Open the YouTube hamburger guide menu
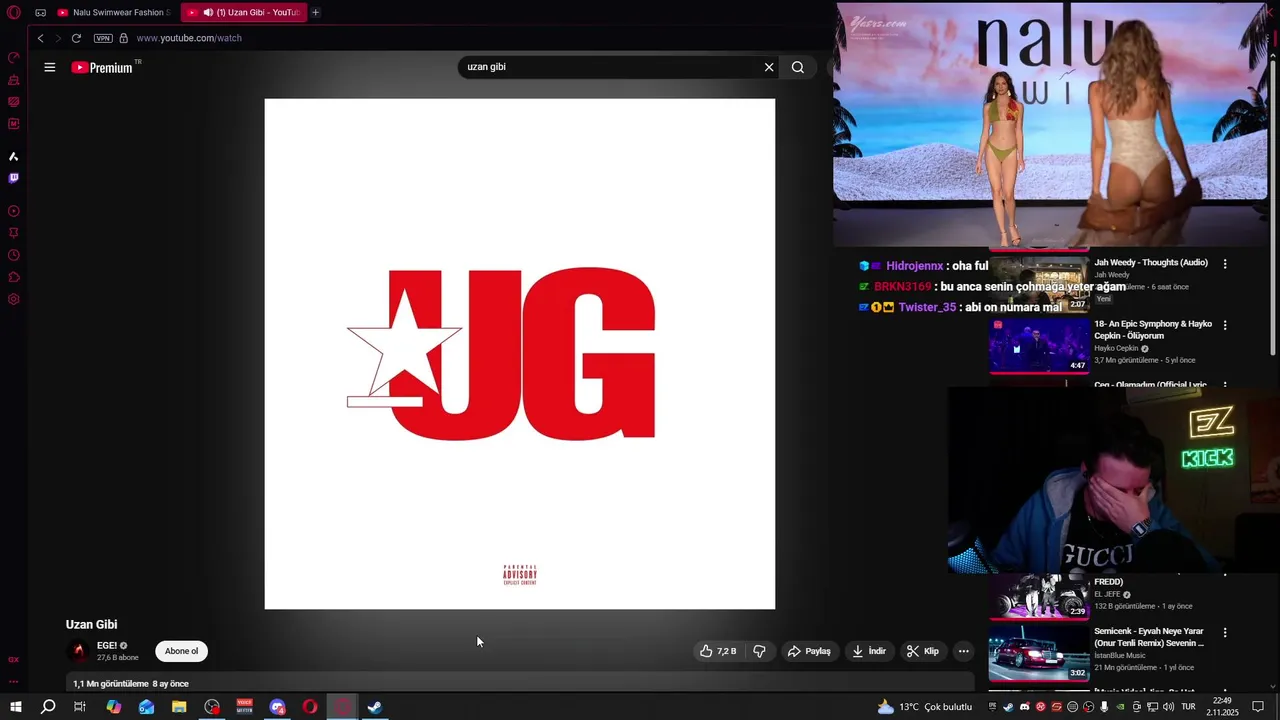 [x=50, y=67]
